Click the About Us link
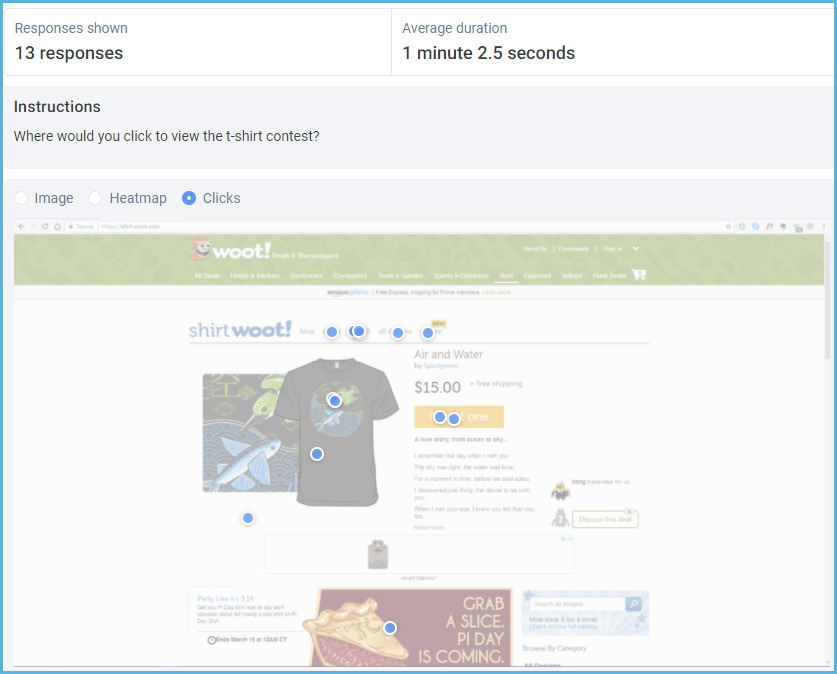The width and height of the screenshot is (837, 674). 535,249
